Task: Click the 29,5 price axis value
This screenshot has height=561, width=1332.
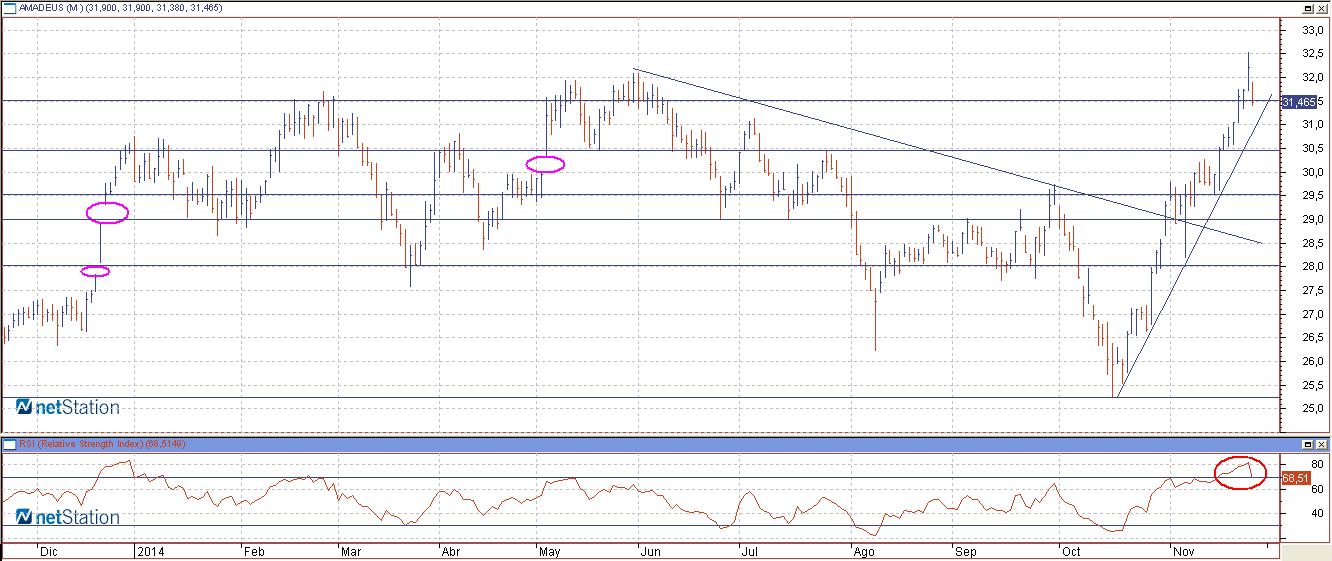Action: coord(1312,195)
